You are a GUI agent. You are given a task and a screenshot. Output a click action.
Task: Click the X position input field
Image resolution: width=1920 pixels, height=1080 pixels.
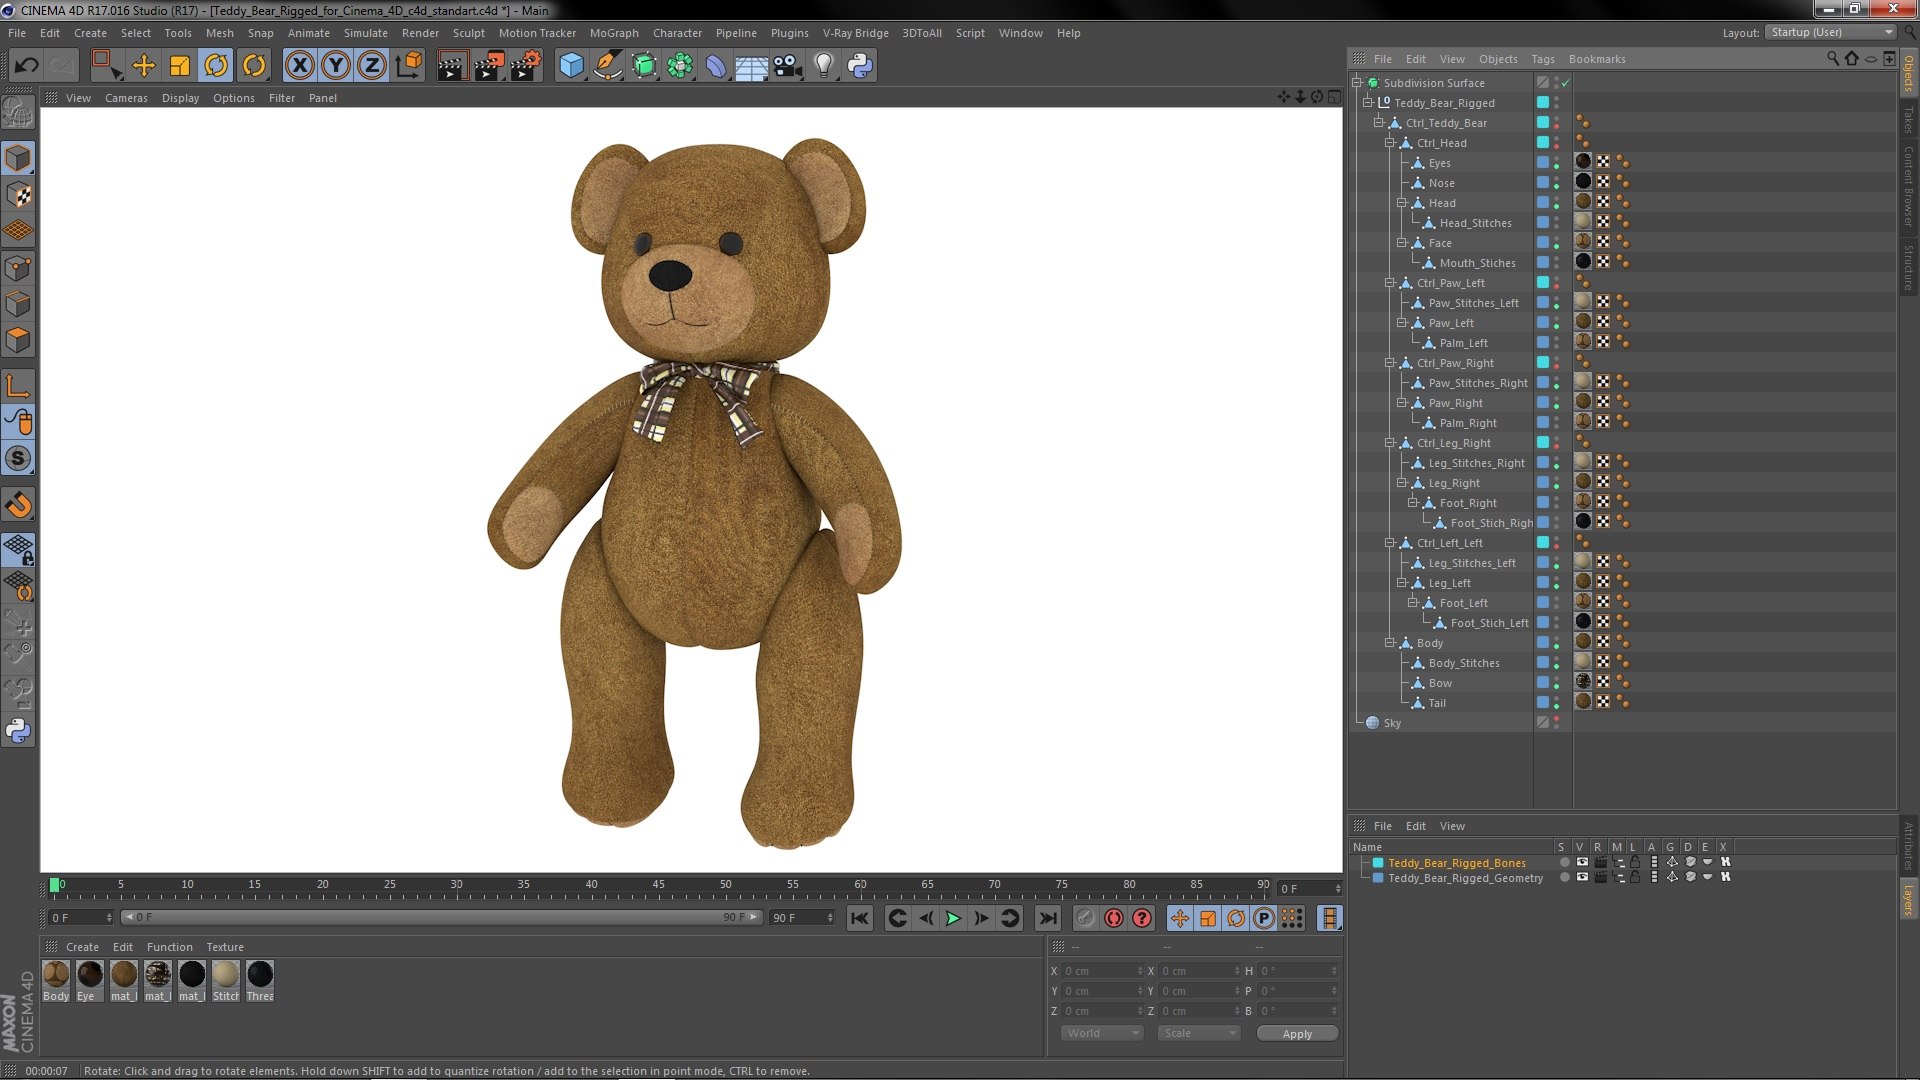click(1102, 971)
